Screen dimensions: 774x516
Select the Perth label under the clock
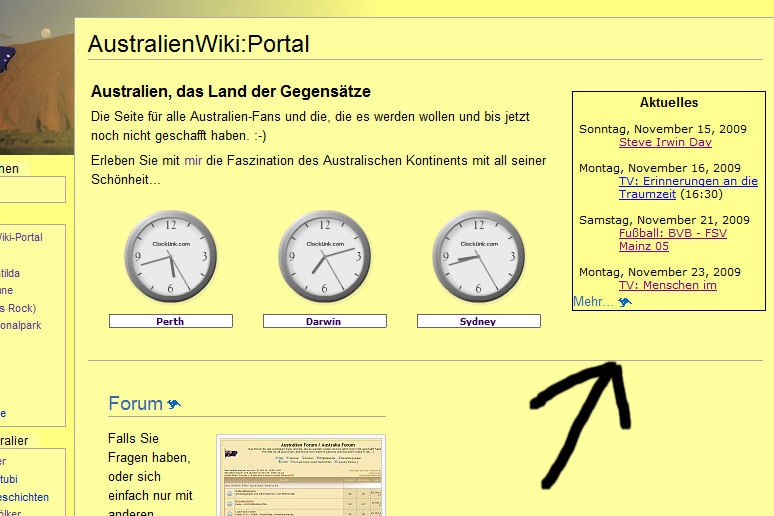170,321
